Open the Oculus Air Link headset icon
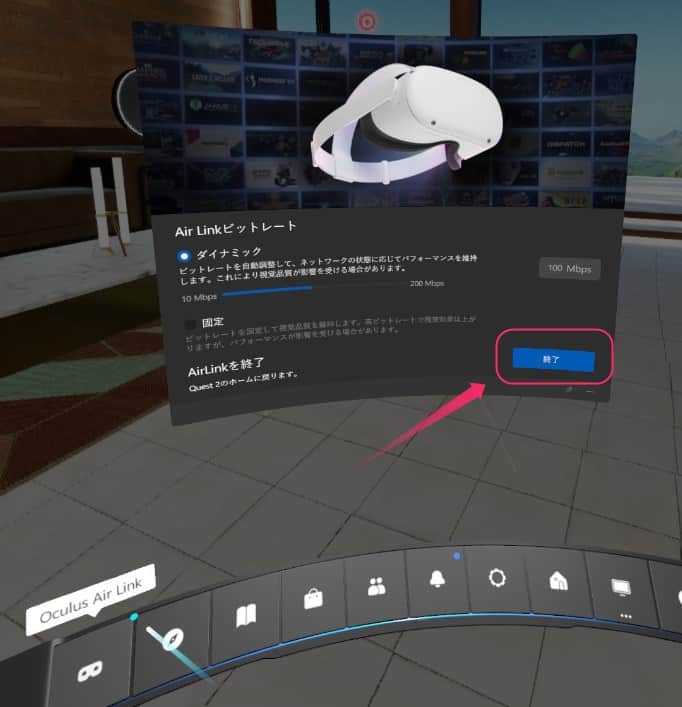This screenshot has height=707, width=682. pyautogui.click(x=90, y=670)
